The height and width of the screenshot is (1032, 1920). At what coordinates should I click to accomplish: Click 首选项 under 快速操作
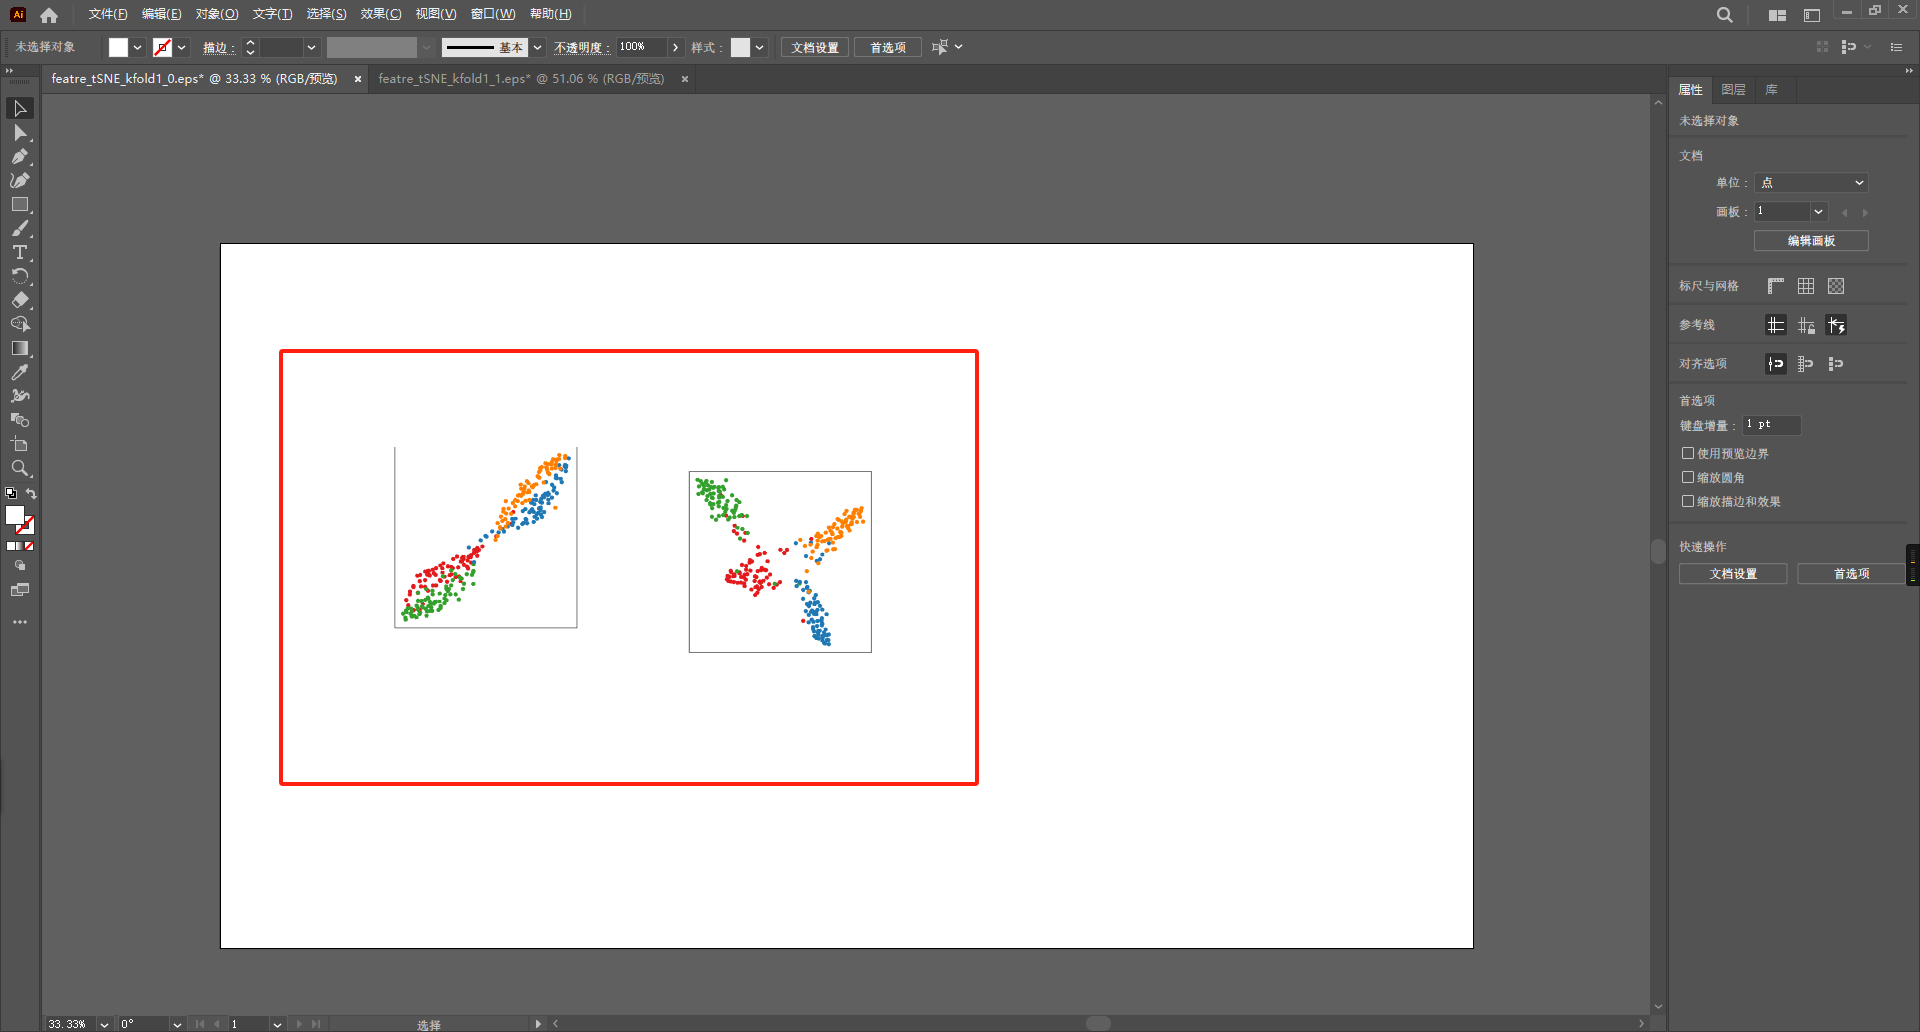point(1851,574)
